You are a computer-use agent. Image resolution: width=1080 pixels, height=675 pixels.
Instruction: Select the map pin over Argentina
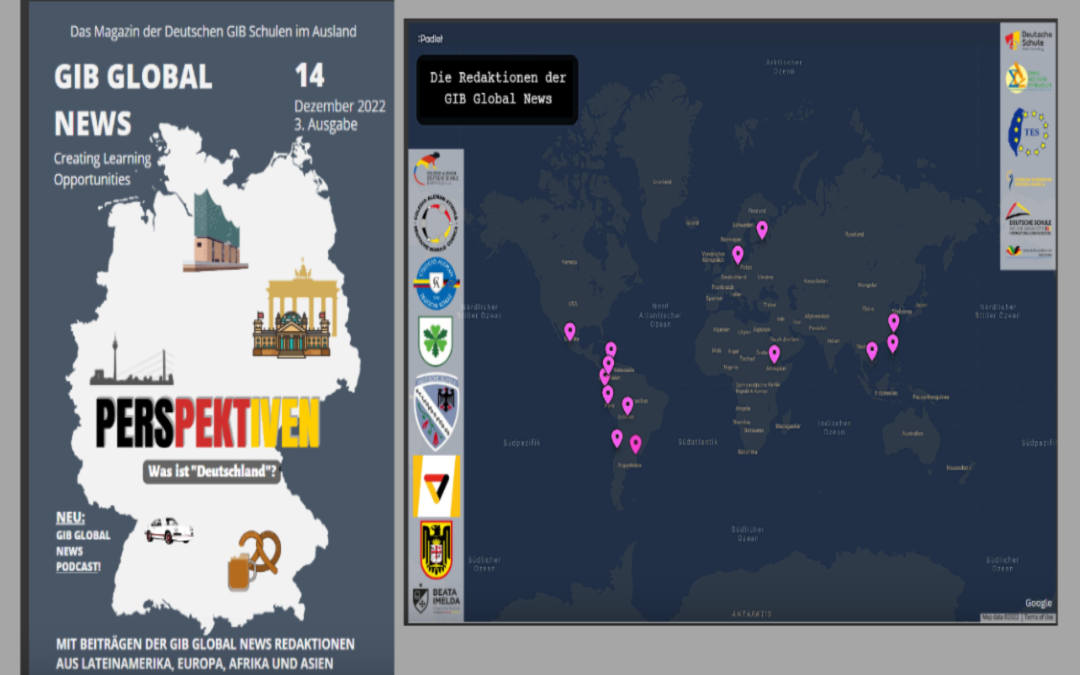[x=635, y=444]
